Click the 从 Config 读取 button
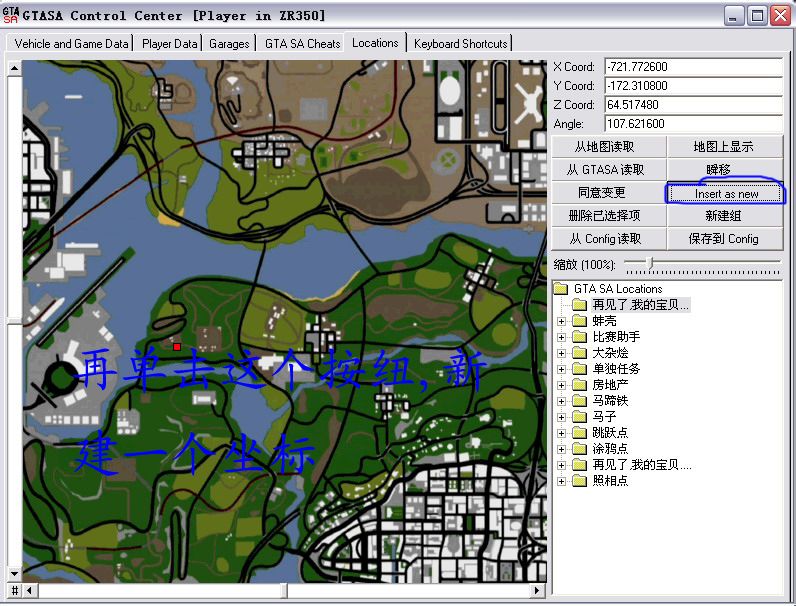Image resolution: width=796 pixels, height=606 pixels. (609, 239)
